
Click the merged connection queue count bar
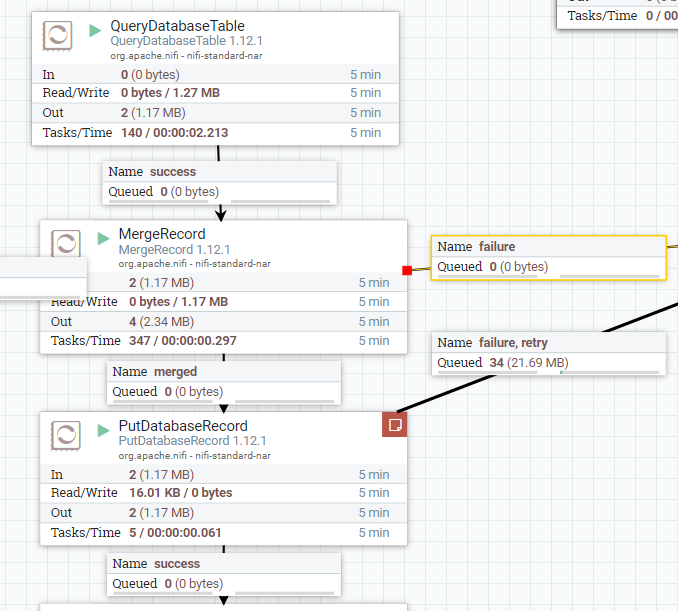163,401
